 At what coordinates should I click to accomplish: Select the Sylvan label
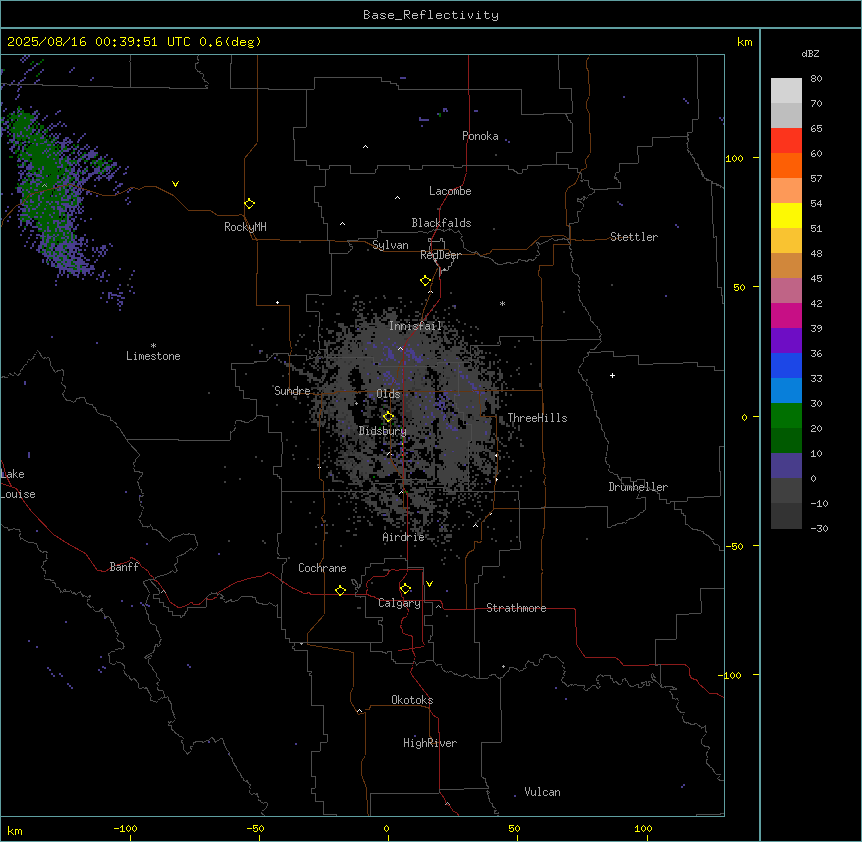click(x=390, y=245)
